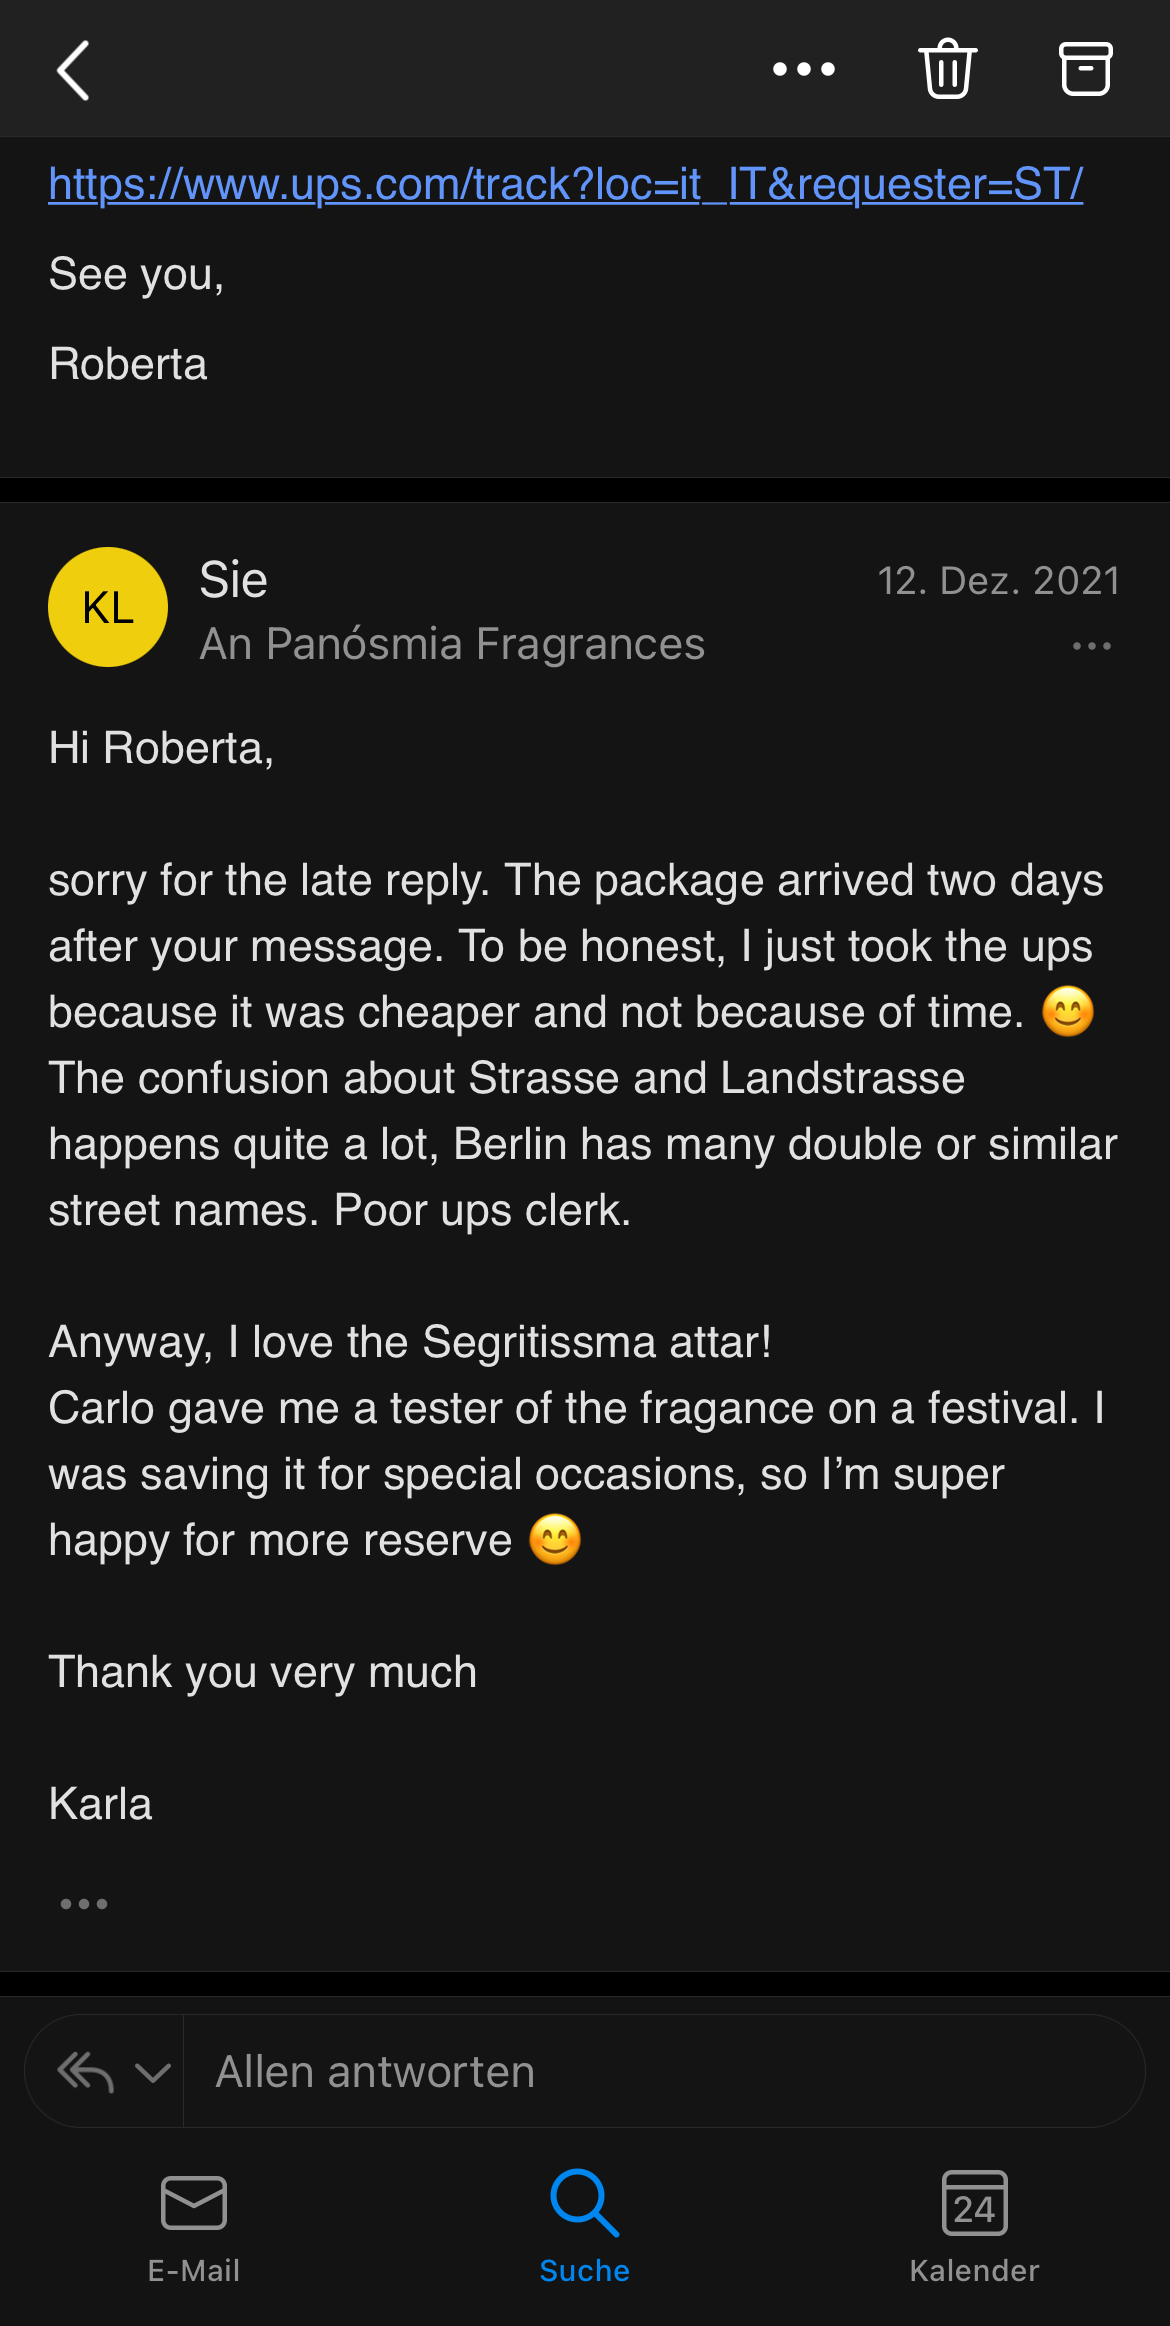This screenshot has height=2326, width=1170.
Task: Tap the date '12. Dez. 2021'
Action: (998, 581)
